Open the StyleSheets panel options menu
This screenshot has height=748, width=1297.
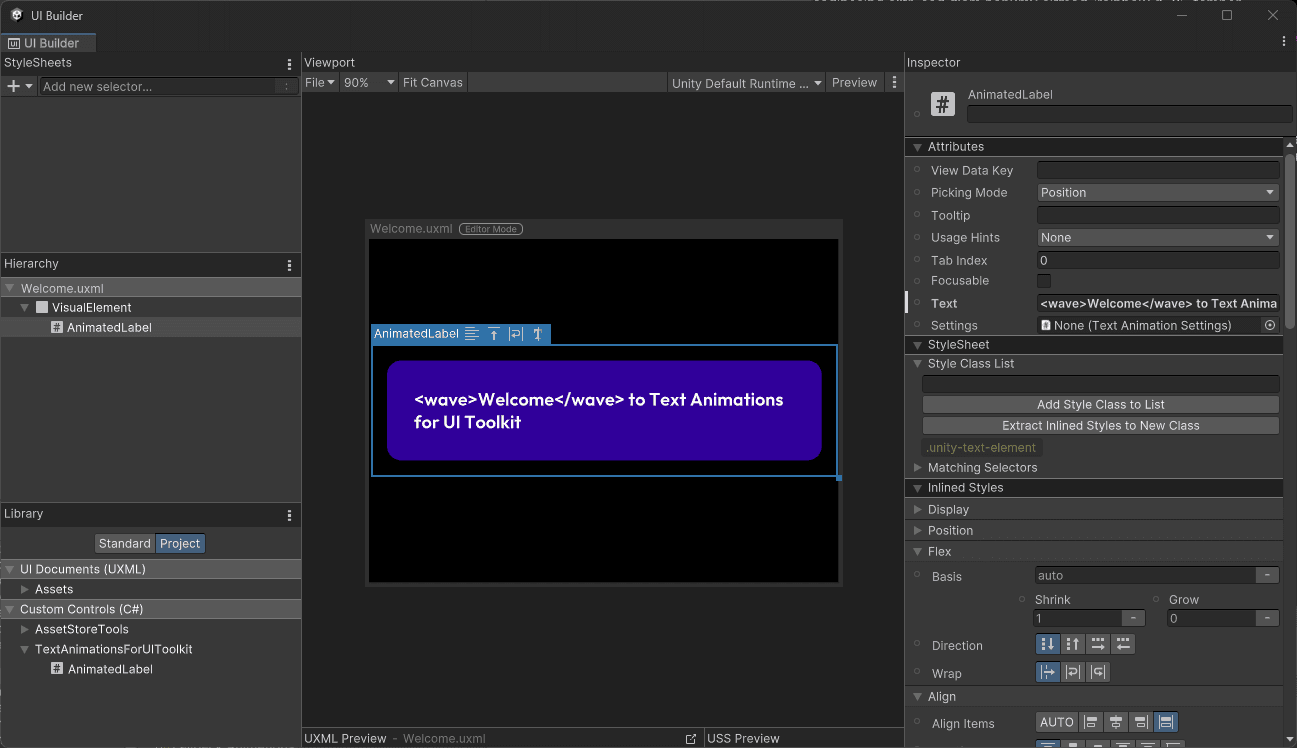coord(289,62)
